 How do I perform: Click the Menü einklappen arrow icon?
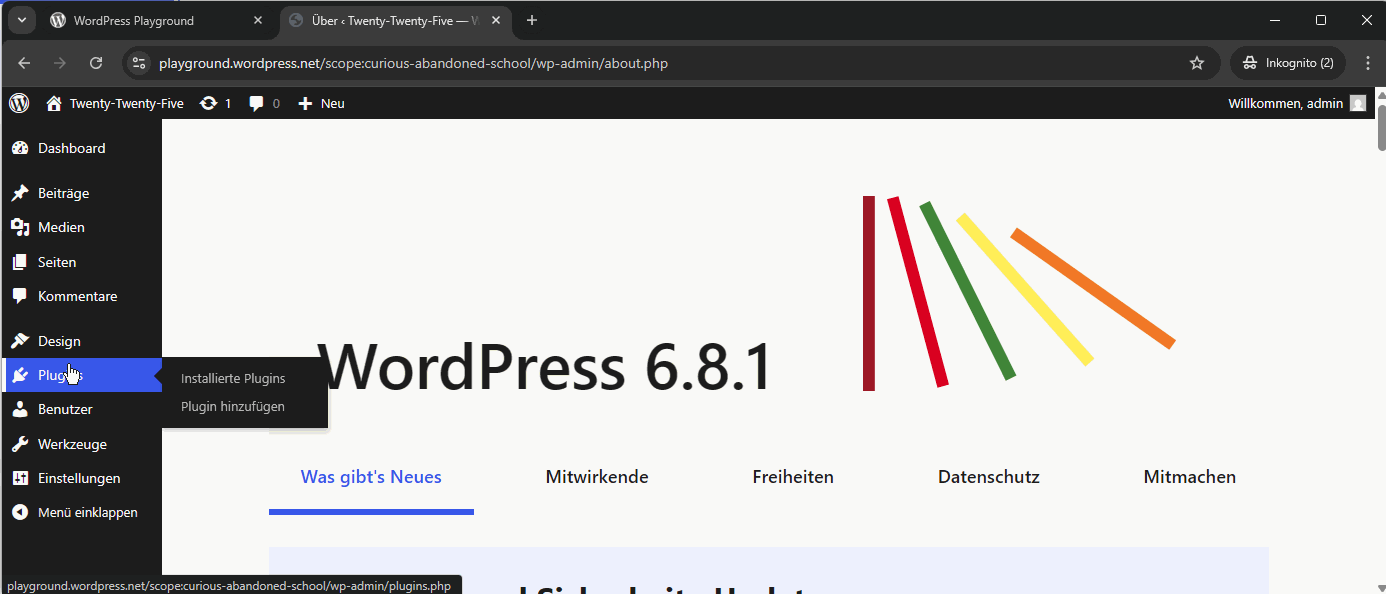20,512
